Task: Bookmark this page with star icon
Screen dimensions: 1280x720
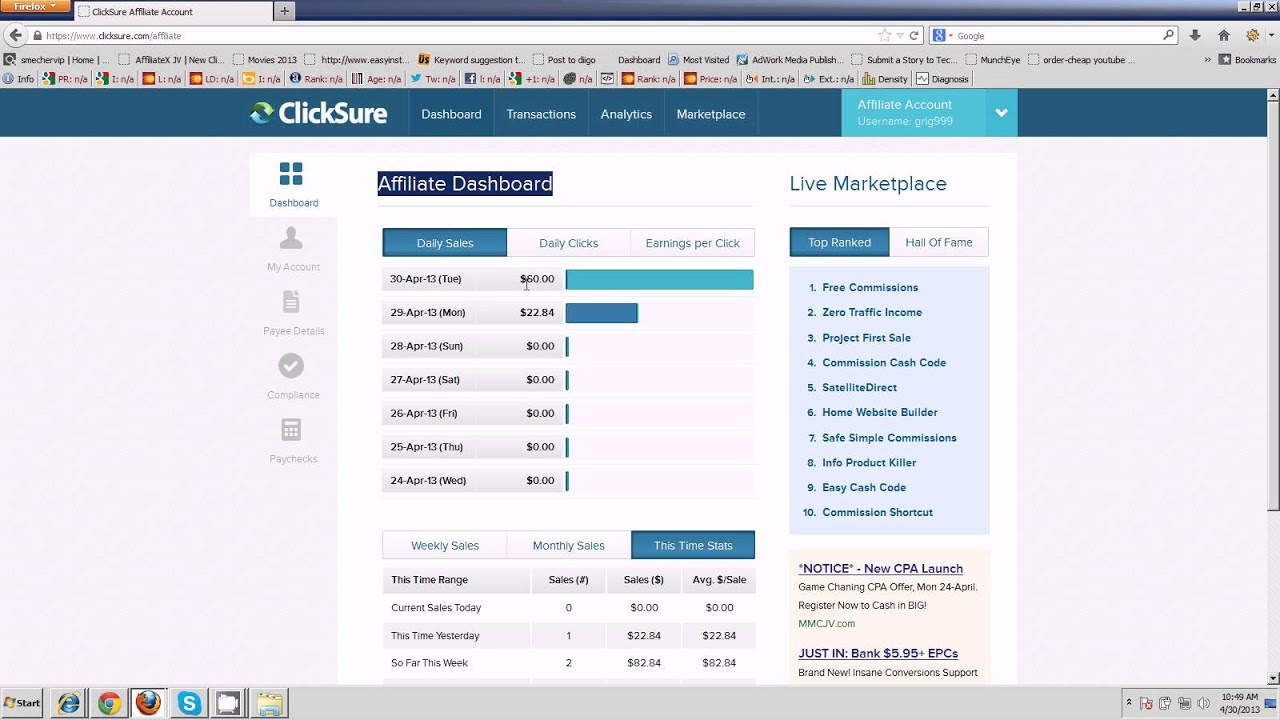Action: coord(884,35)
